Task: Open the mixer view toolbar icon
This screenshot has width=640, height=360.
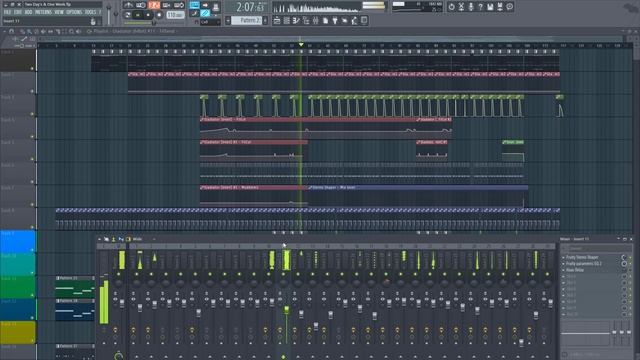Action: [x=316, y=20]
